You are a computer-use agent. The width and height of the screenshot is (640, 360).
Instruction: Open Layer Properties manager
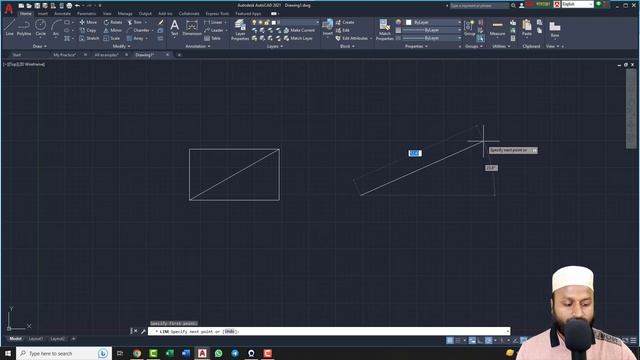(240, 30)
